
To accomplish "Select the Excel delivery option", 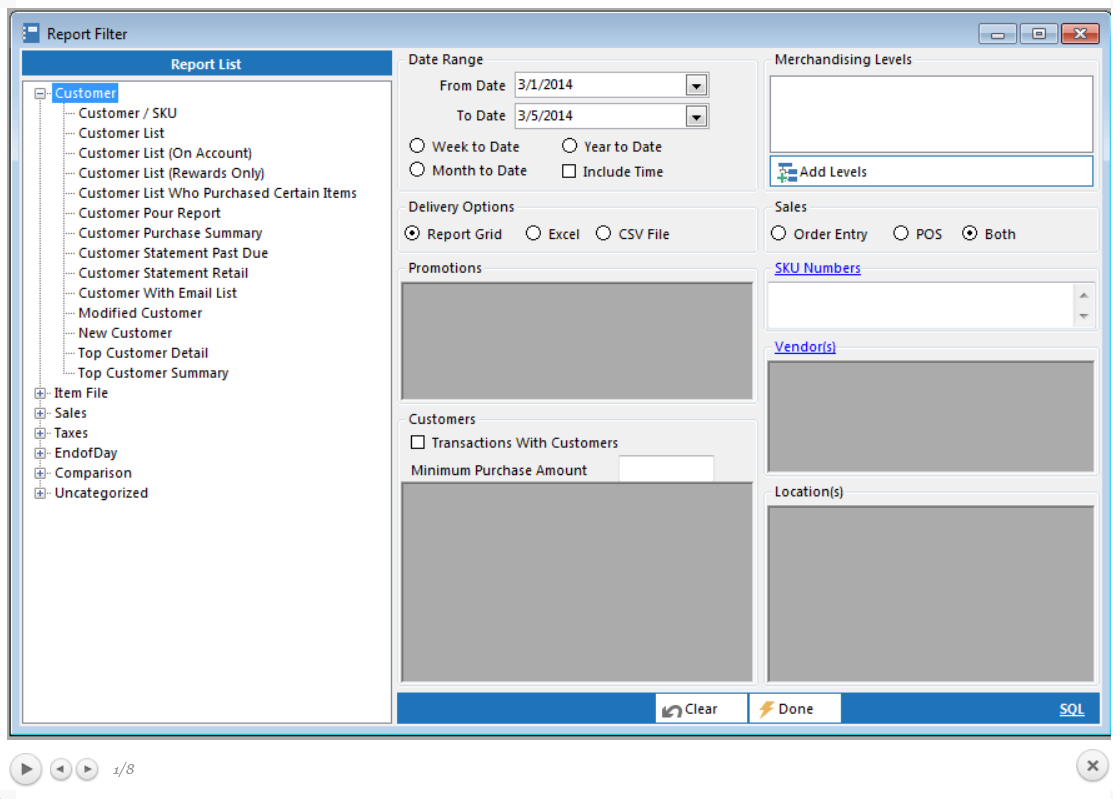I will (x=534, y=234).
